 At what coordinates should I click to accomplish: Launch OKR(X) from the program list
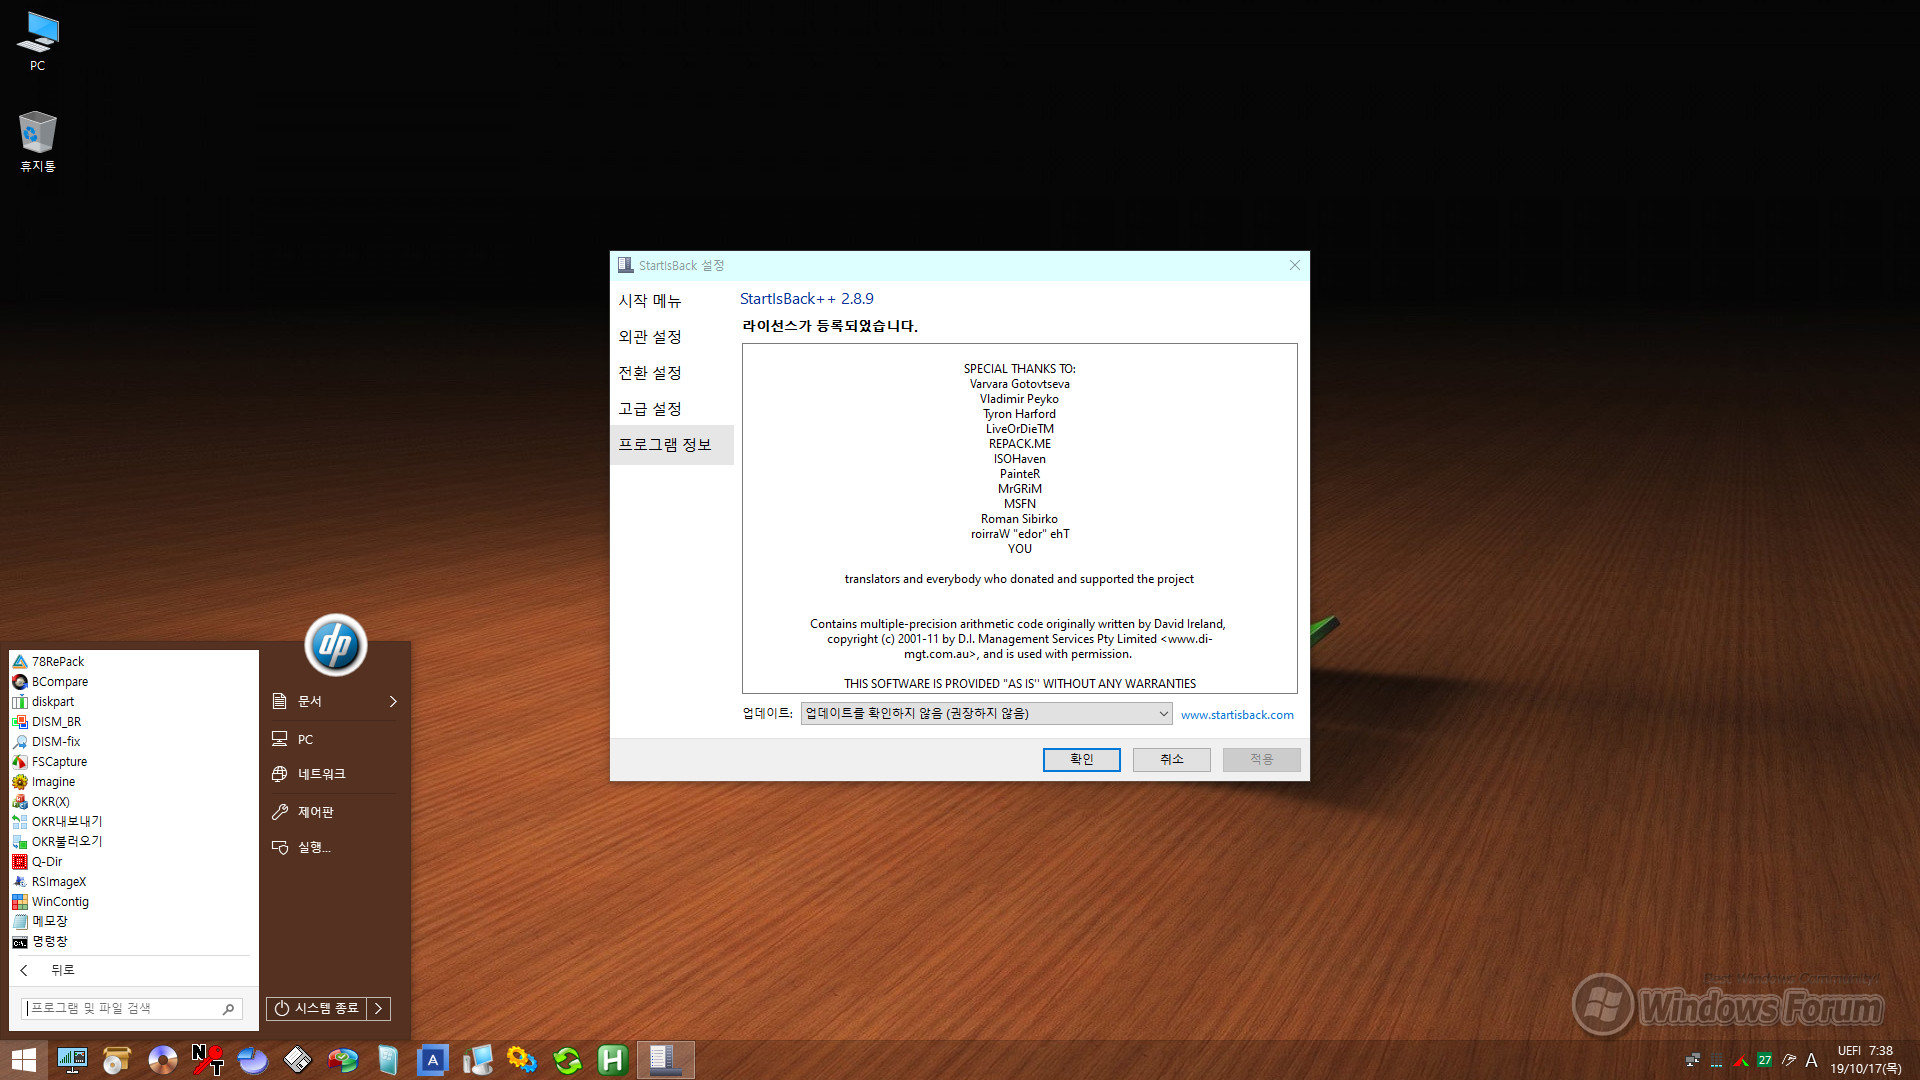click(50, 801)
